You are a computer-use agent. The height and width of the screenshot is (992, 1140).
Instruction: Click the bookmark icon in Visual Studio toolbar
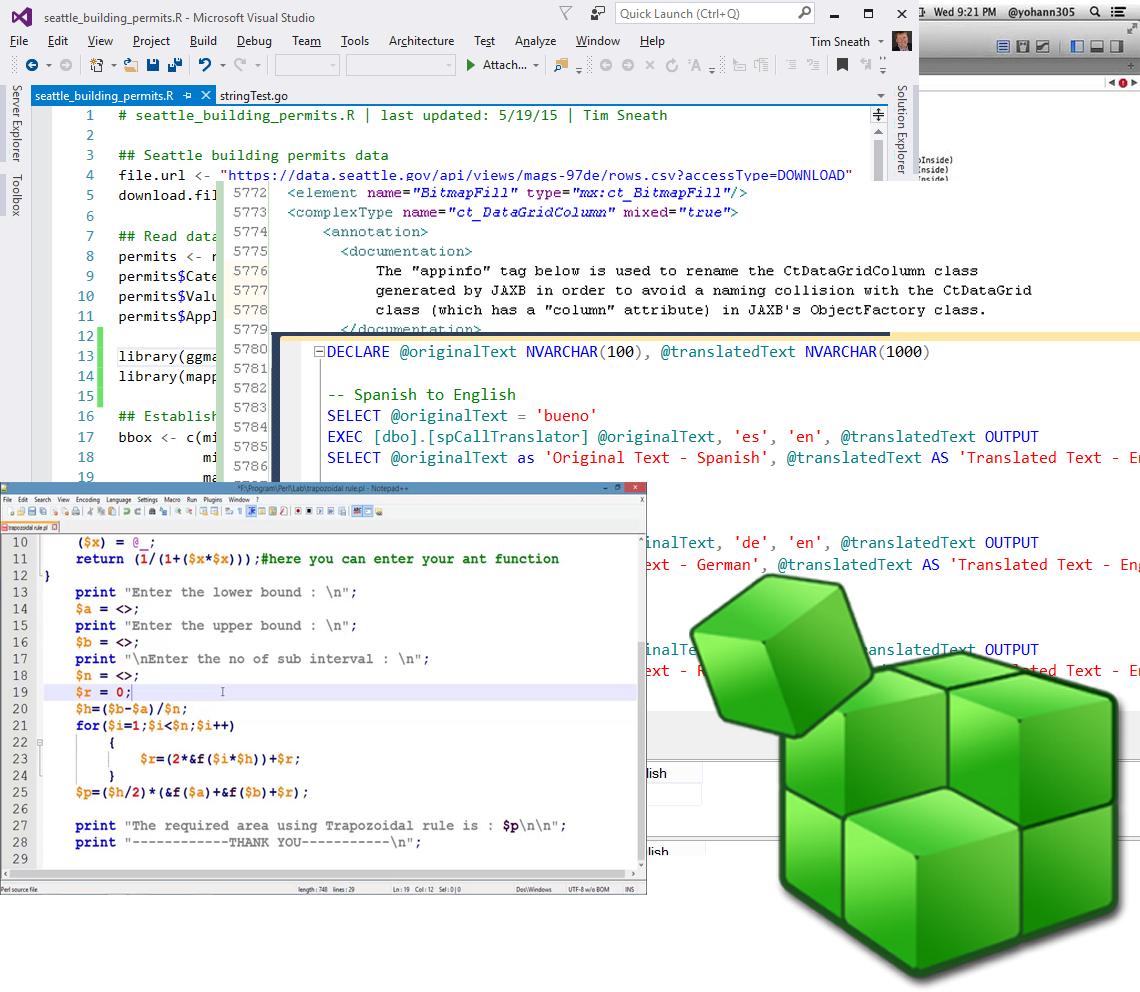(842, 65)
